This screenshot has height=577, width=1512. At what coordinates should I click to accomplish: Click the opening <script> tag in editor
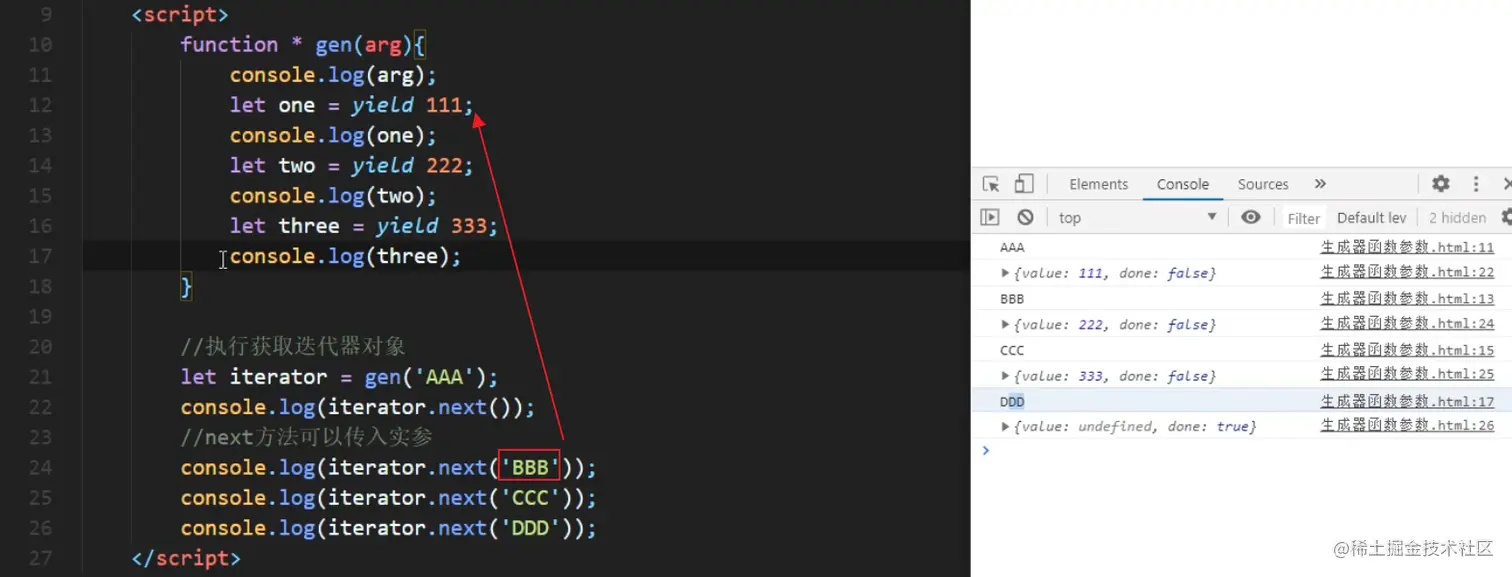180,15
